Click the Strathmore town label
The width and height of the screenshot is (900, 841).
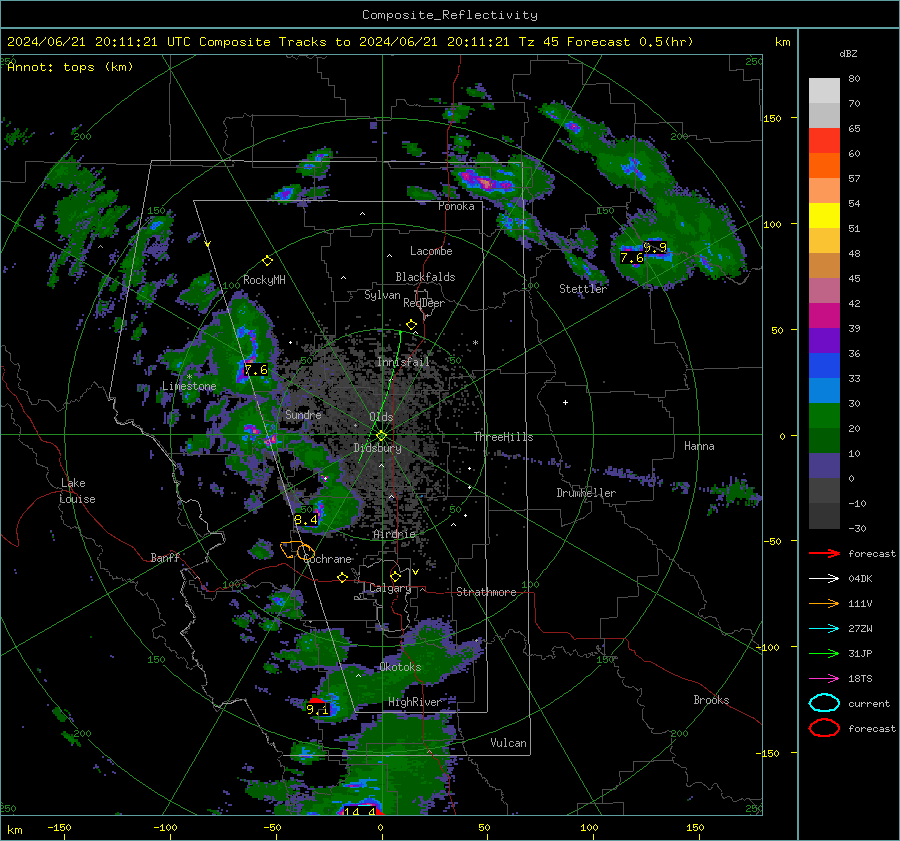tap(486, 592)
